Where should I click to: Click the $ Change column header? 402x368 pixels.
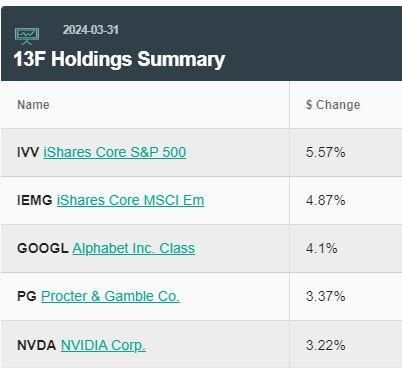[x=333, y=105]
